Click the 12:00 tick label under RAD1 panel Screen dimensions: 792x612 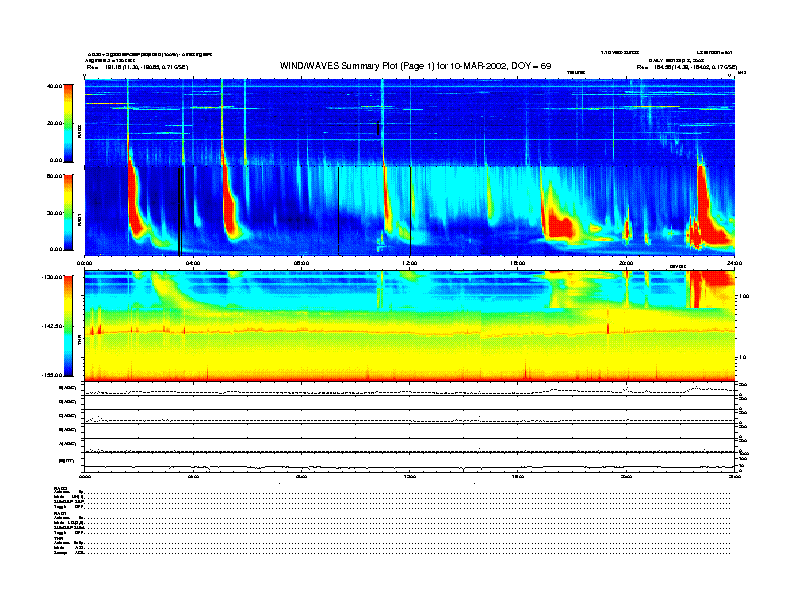pos(410,263)
